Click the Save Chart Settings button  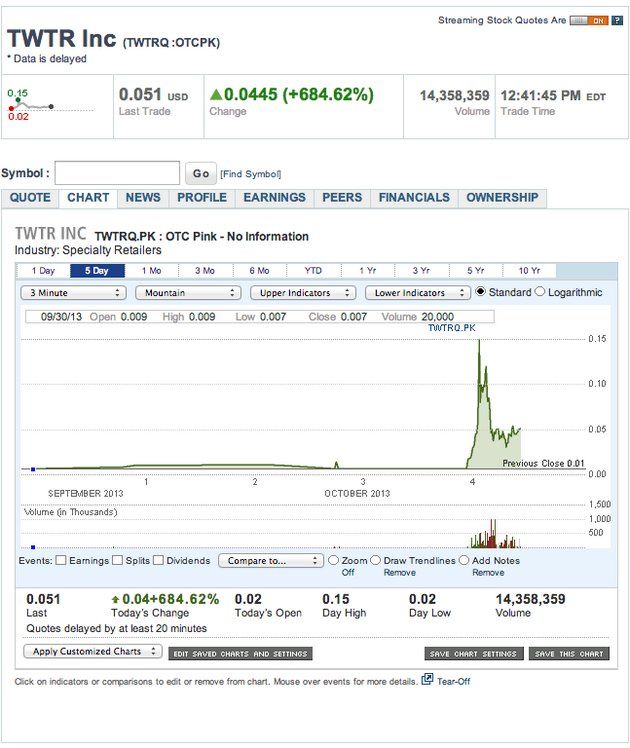[x=474, y=654]
